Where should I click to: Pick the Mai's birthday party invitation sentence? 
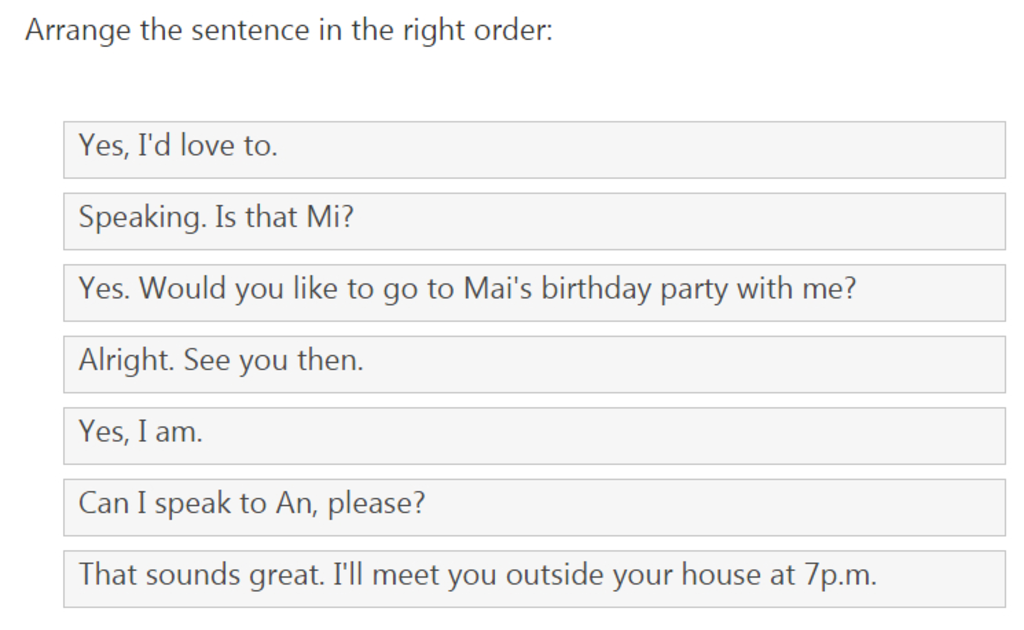(x=534, y=292)
